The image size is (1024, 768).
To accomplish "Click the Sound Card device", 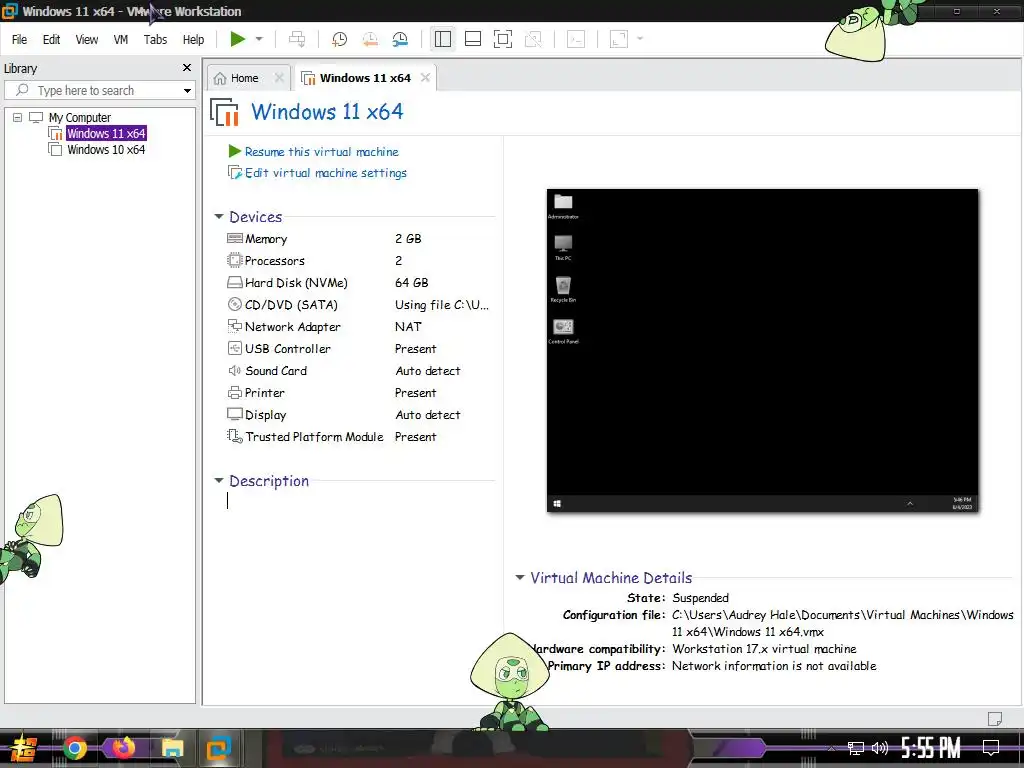I will 358,371.
